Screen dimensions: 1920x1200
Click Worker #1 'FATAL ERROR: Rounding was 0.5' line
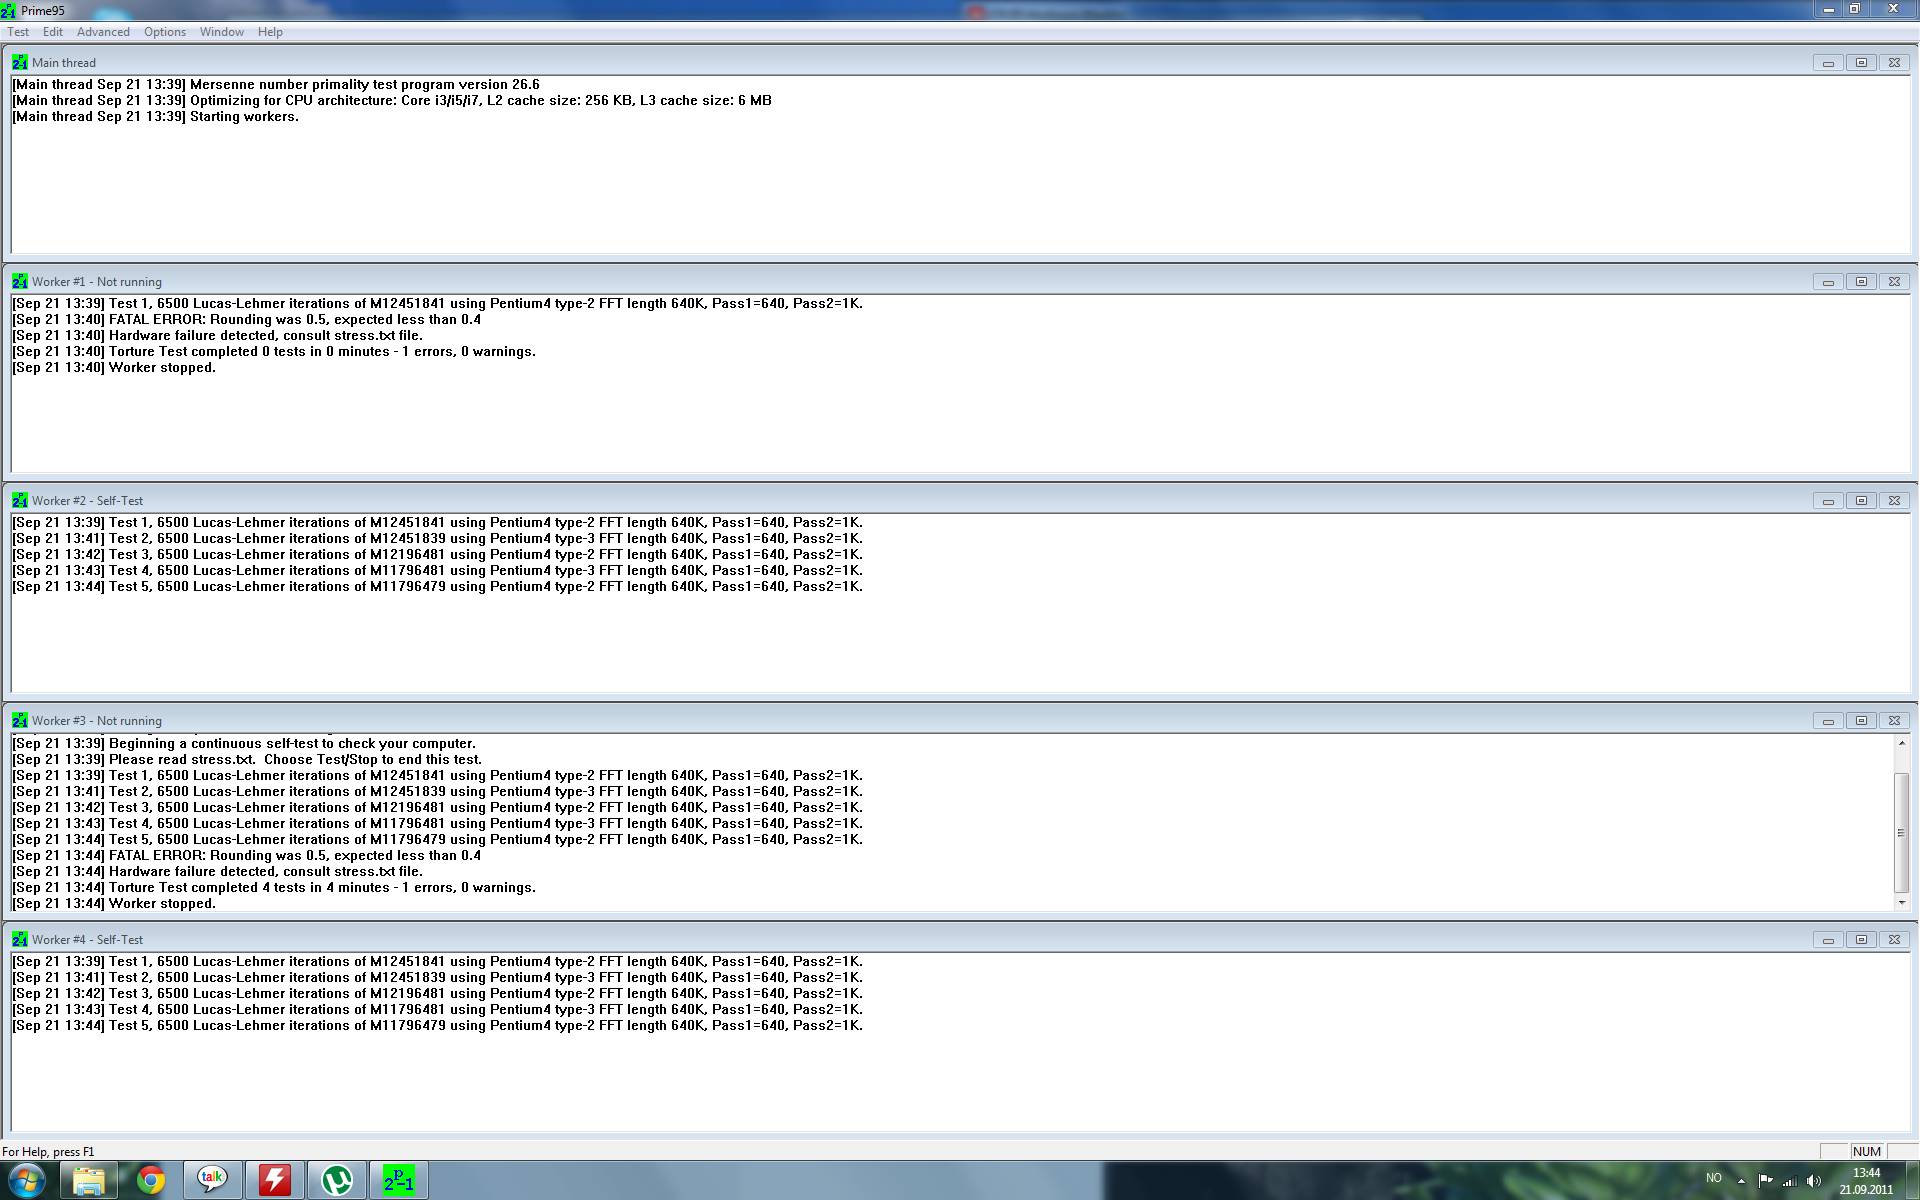click(x=247, y=320)
